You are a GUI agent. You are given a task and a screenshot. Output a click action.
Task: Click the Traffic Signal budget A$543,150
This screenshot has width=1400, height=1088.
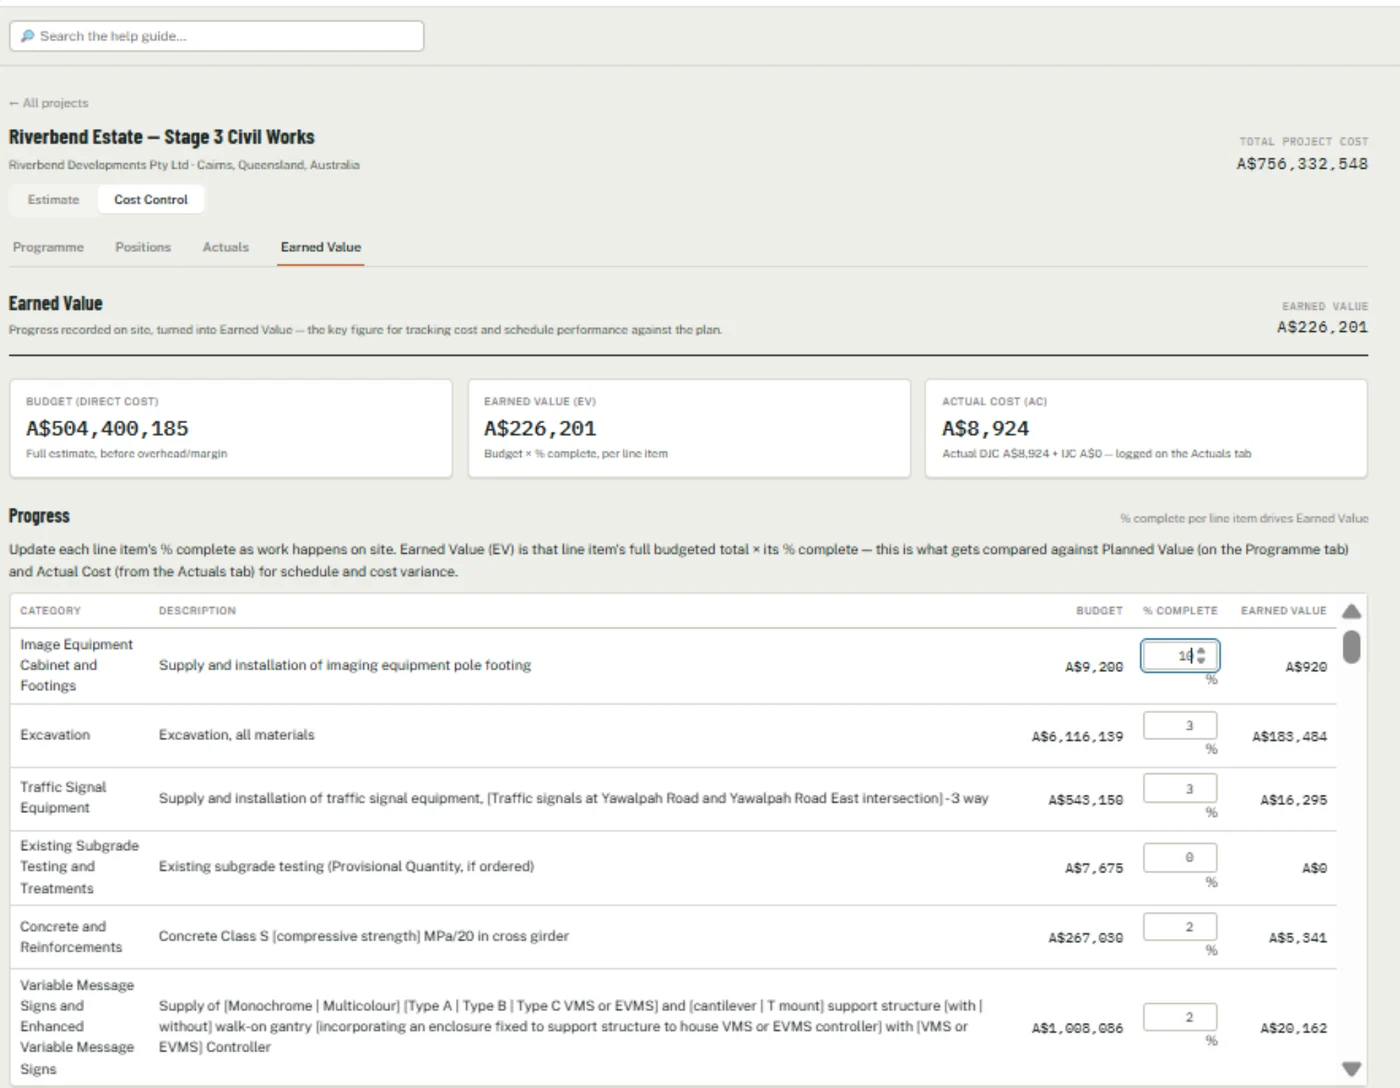tap(1086, 800)
